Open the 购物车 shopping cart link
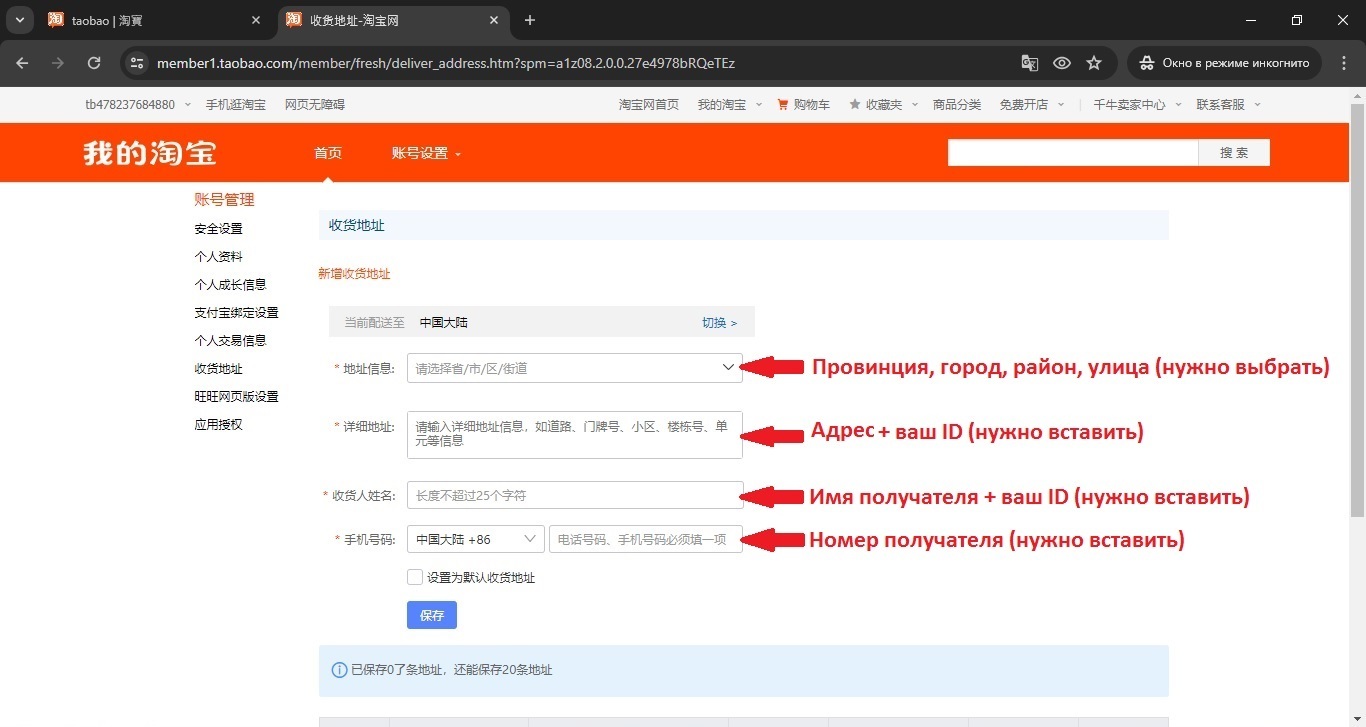Screen dimensions: 1366x727 [x=803, y=104]
